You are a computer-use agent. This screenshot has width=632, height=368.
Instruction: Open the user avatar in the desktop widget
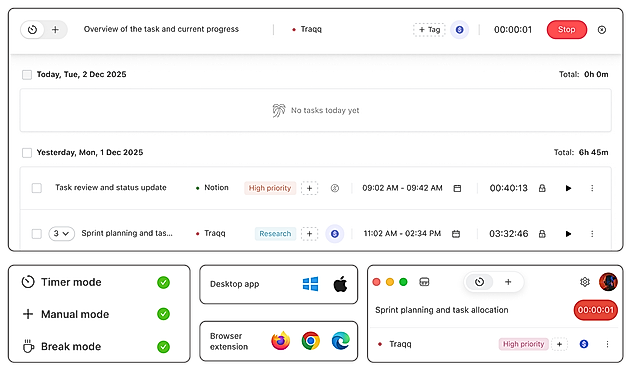tap(608, 282)
